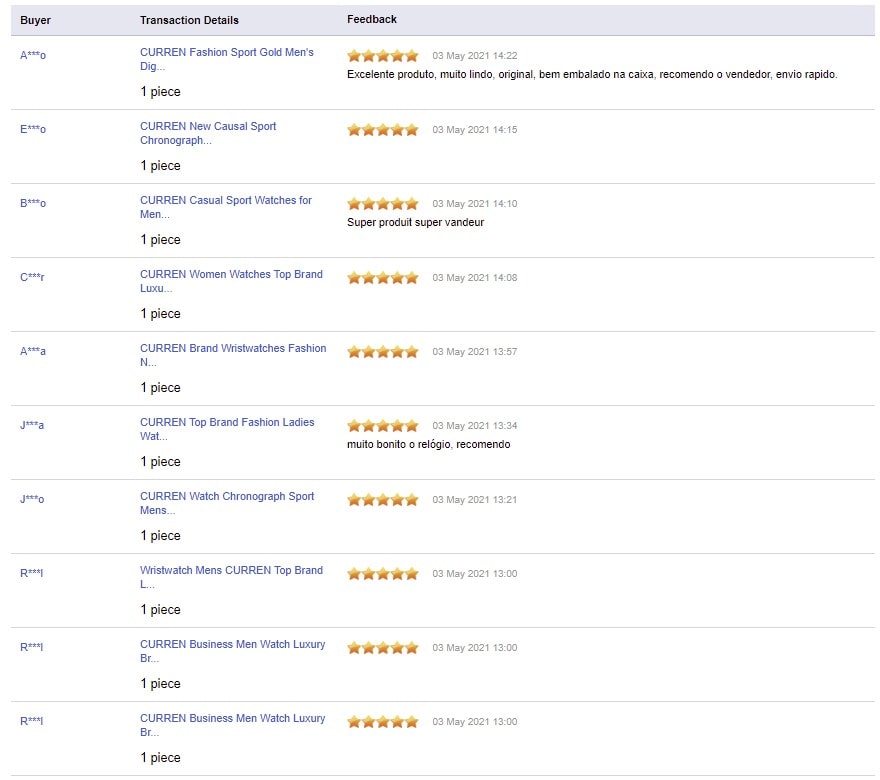Image resolution: width=880 pixels, height=780 pixels.
Task: Click star rating dated 03 May 14:15
Action: (x=383, y=130)
